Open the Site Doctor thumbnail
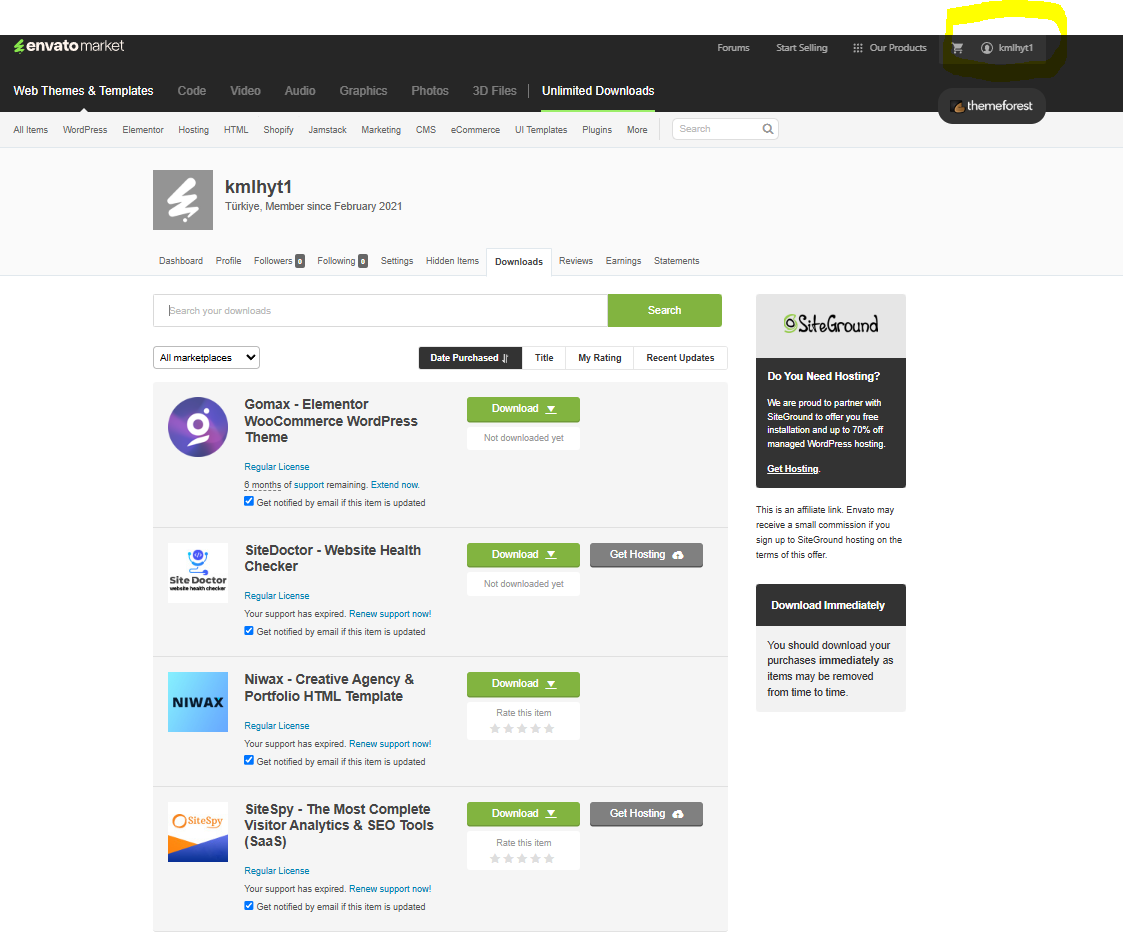This screenshot has height=936, width=1123. tap(198, 573)
